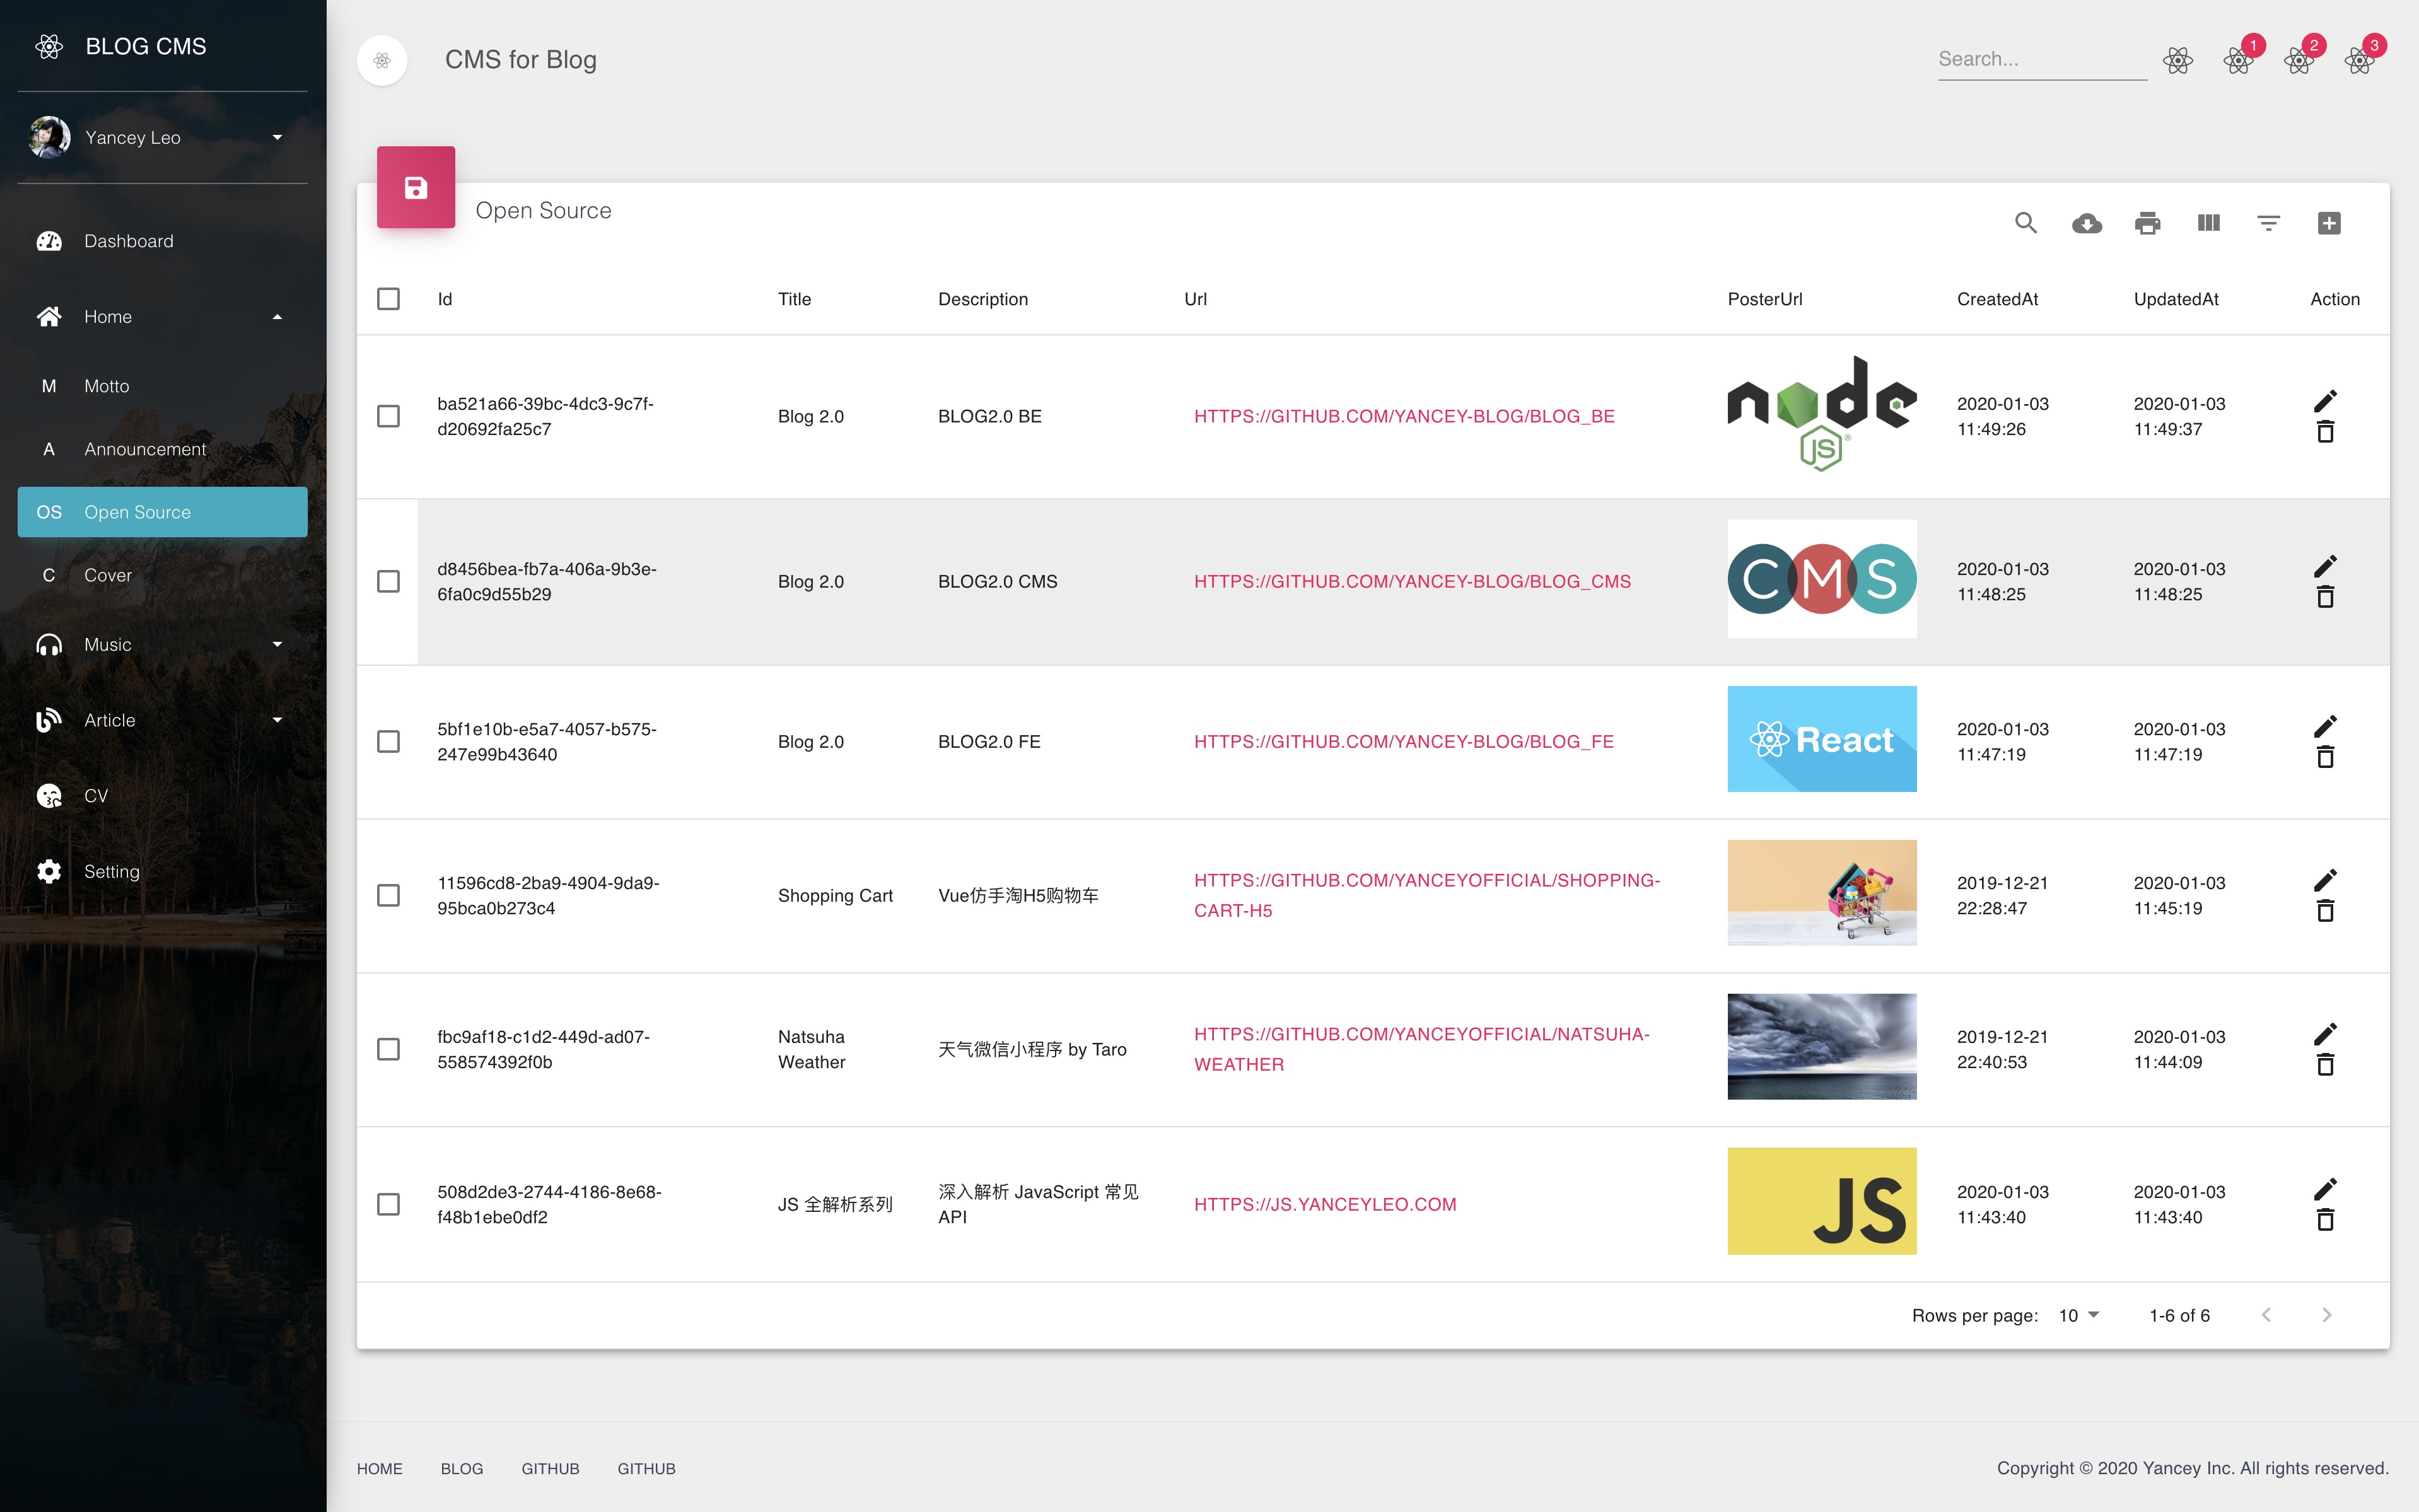Edit the BLOG2.0 CMS row
Viewport: 2419px width, 1512px height.
coord(2325,566)
